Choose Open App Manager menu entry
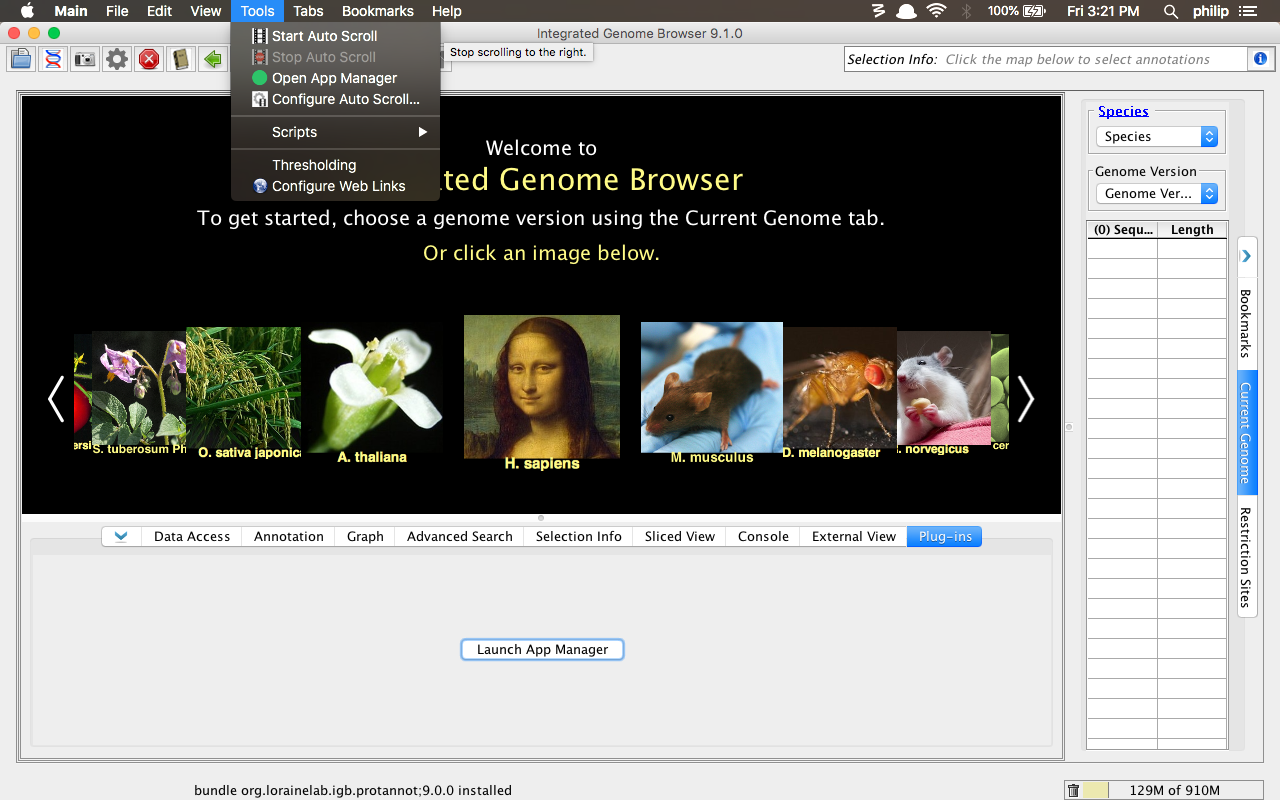Image resolution: width=1280 pixels, height=800 pixels. 335,78
